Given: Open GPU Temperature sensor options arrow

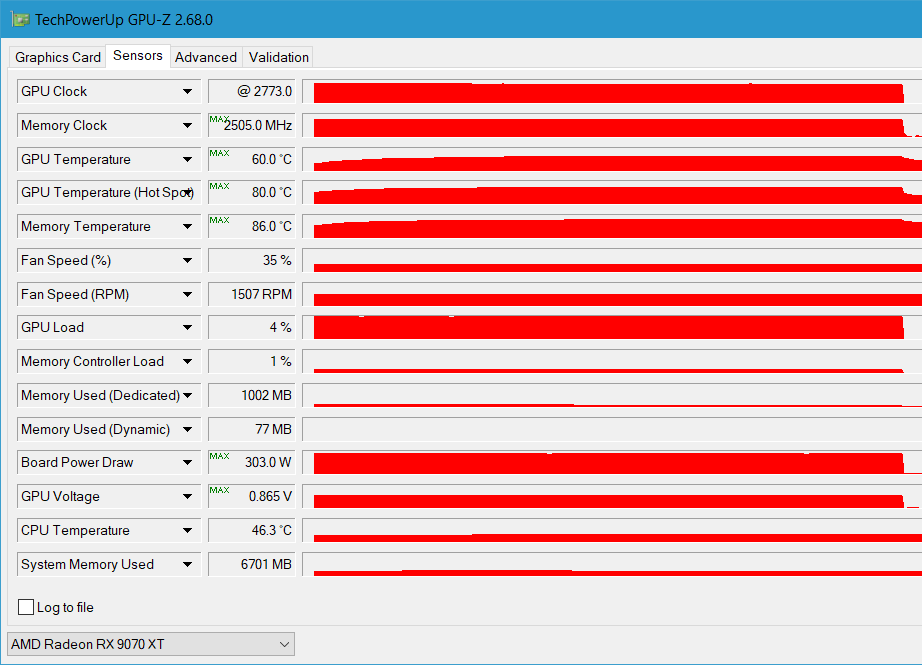Looking at the screenshot, I should pyautogui.click(x=187, y=159).
